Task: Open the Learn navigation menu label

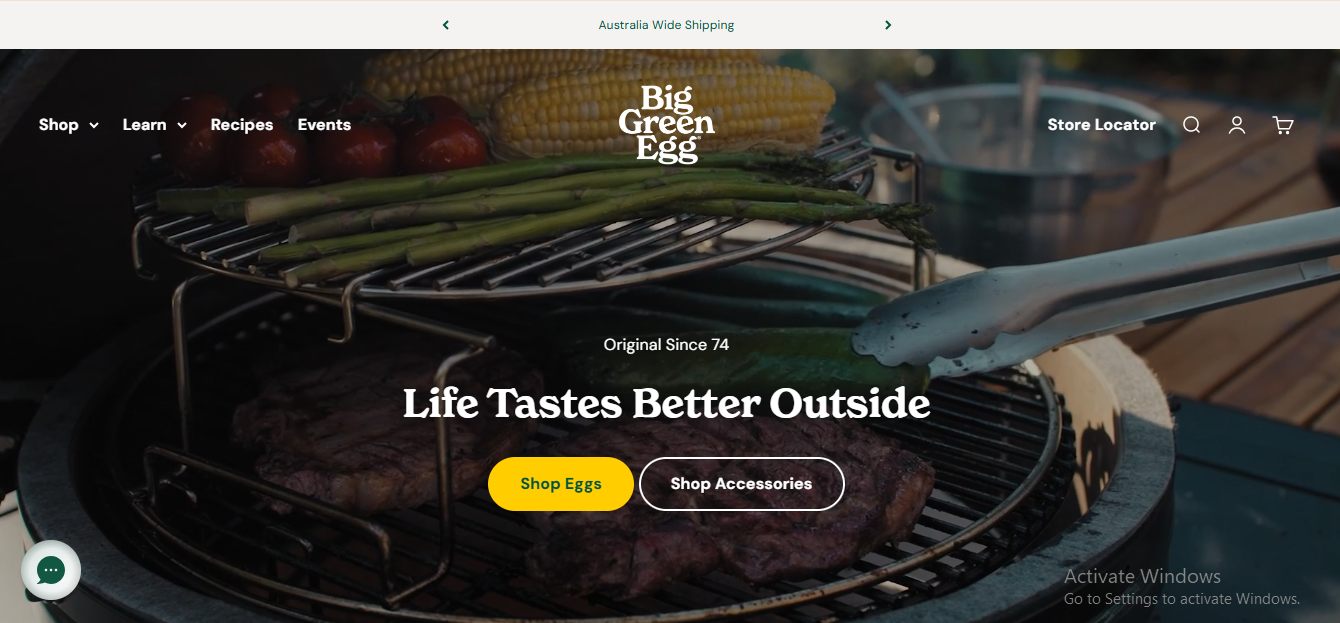Action: tap(144, 125)
